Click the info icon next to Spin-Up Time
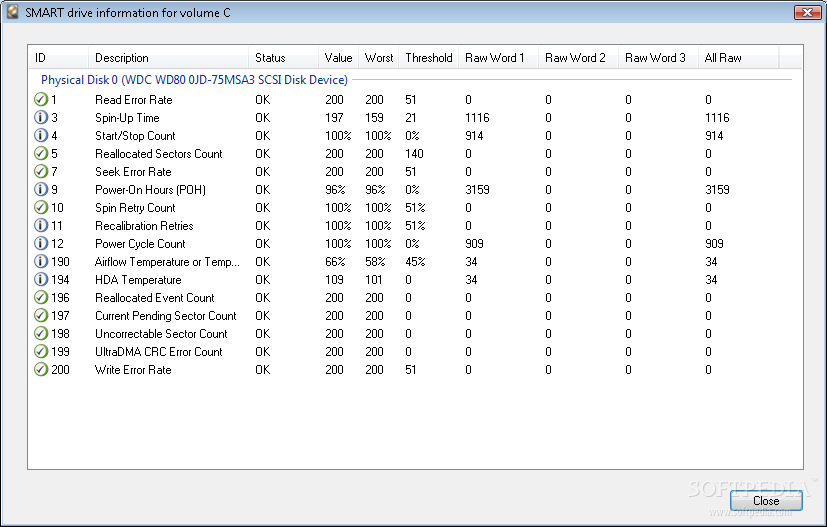This screenshot has height=527, width=827. pyautogui.click(x=41, y=117)
